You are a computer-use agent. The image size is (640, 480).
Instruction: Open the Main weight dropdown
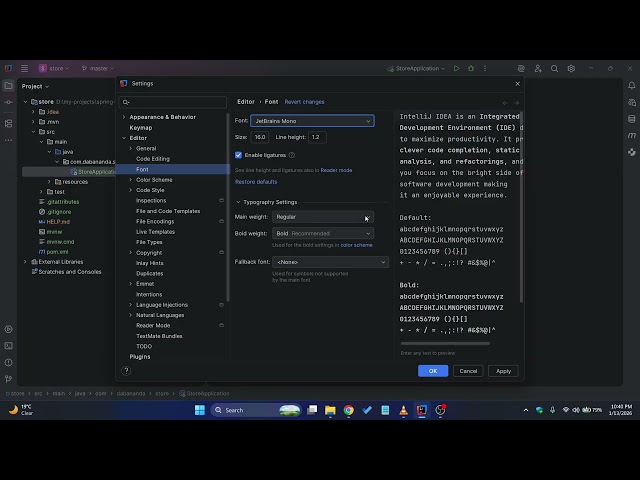click(x=323, y=217)
